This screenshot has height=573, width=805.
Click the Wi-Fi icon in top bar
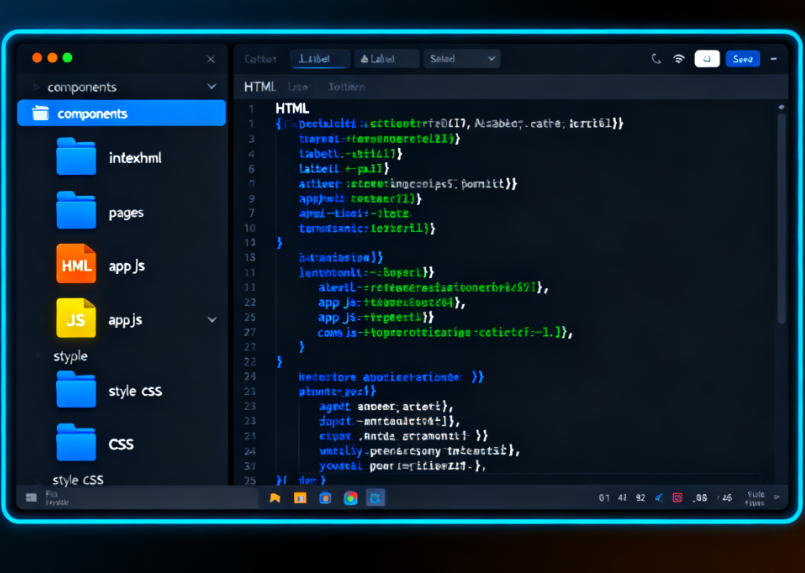tap(679, 59)
